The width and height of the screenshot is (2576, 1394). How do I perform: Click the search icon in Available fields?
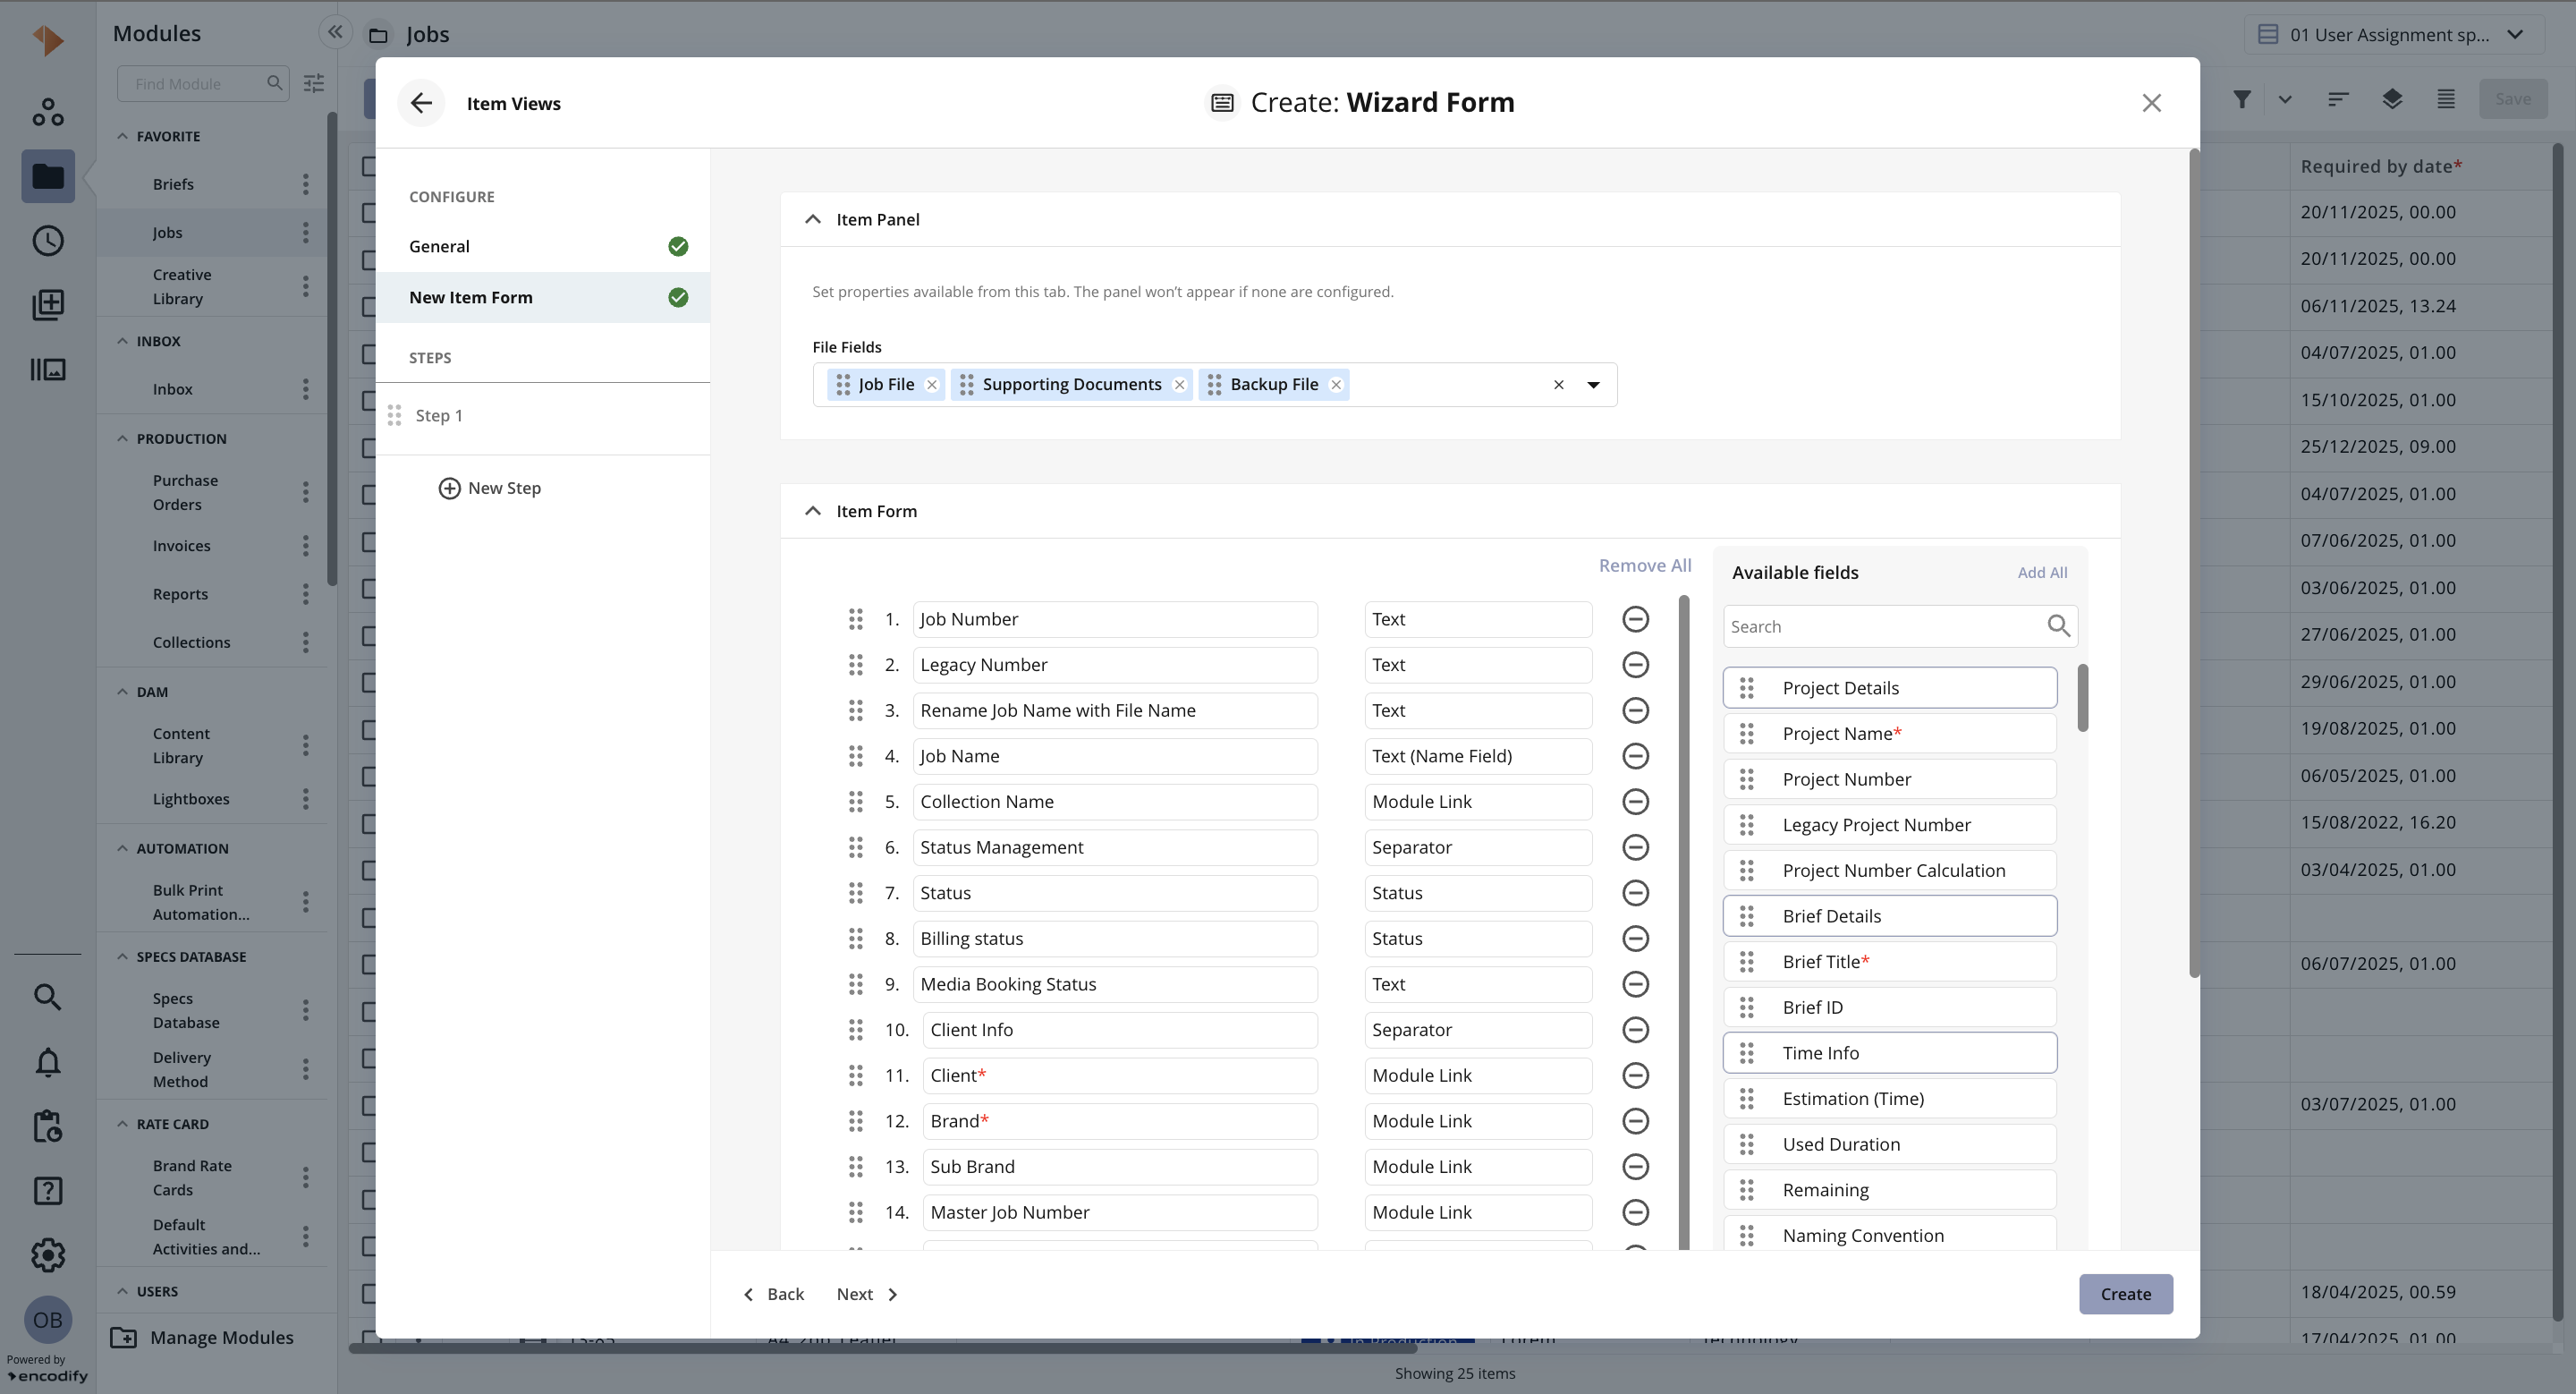(2058, 627)
